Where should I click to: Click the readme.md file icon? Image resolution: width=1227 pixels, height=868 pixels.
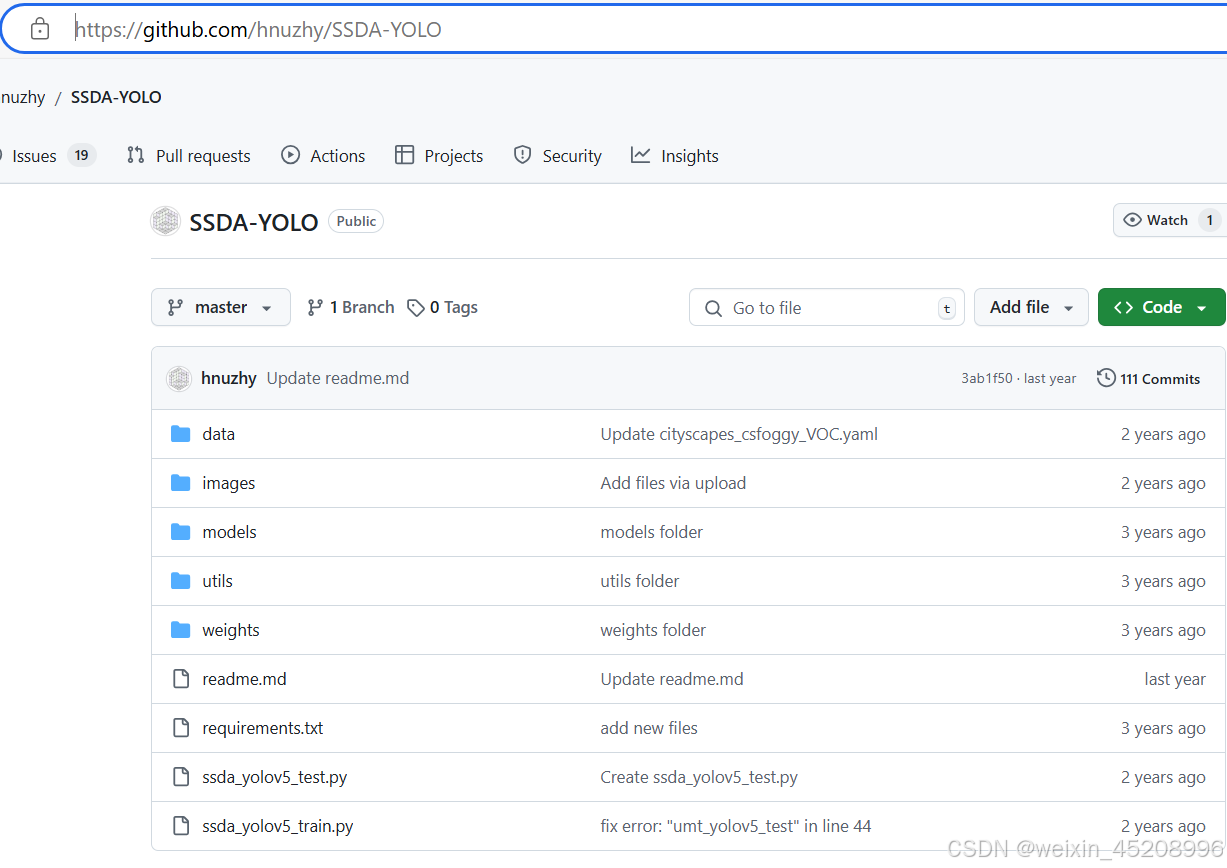click(x=181, y=679)
